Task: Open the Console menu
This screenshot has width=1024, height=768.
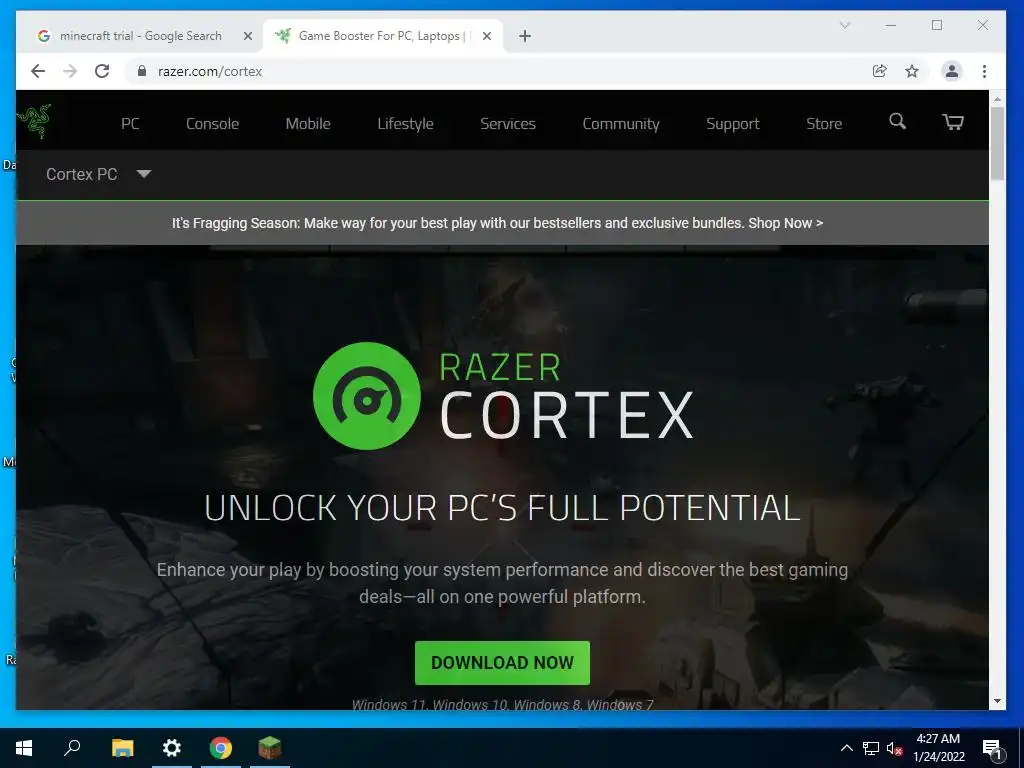Action: 212,123
